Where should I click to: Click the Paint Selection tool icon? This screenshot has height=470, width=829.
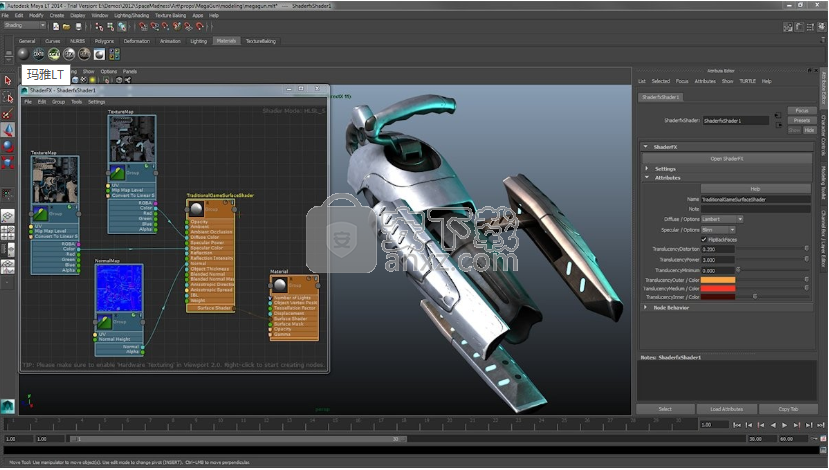point(8,114)
